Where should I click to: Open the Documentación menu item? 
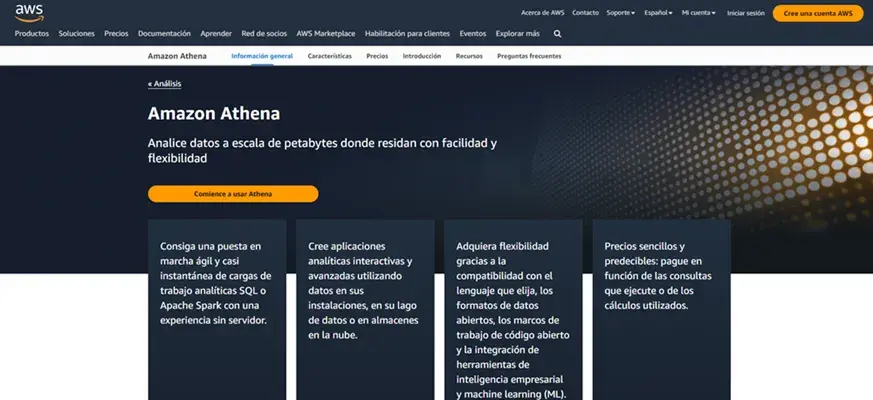164,33
